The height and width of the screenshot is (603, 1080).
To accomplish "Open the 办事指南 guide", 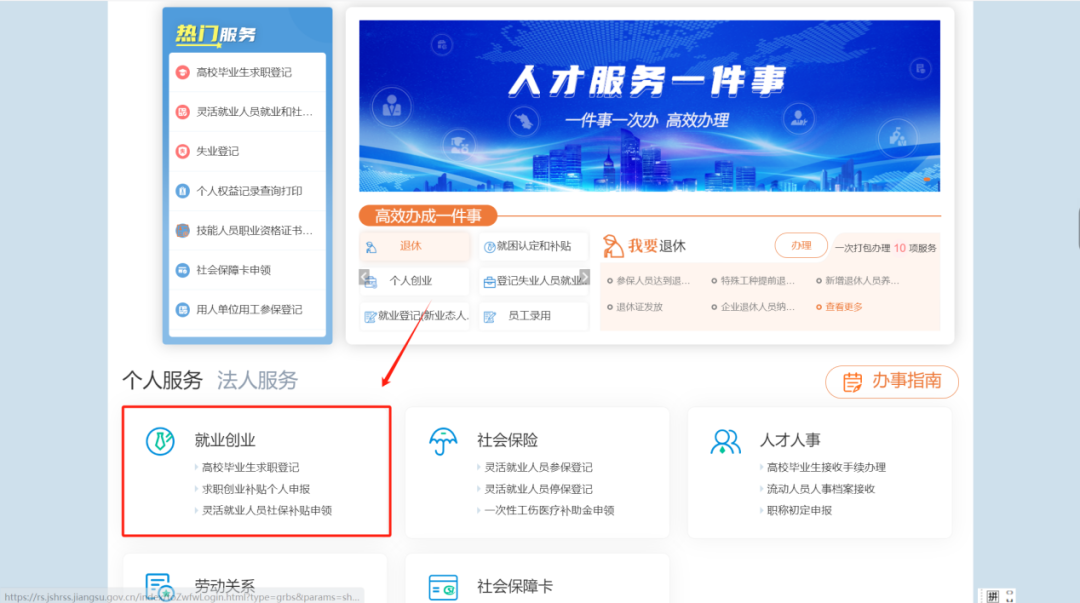I will coord(891,382).
